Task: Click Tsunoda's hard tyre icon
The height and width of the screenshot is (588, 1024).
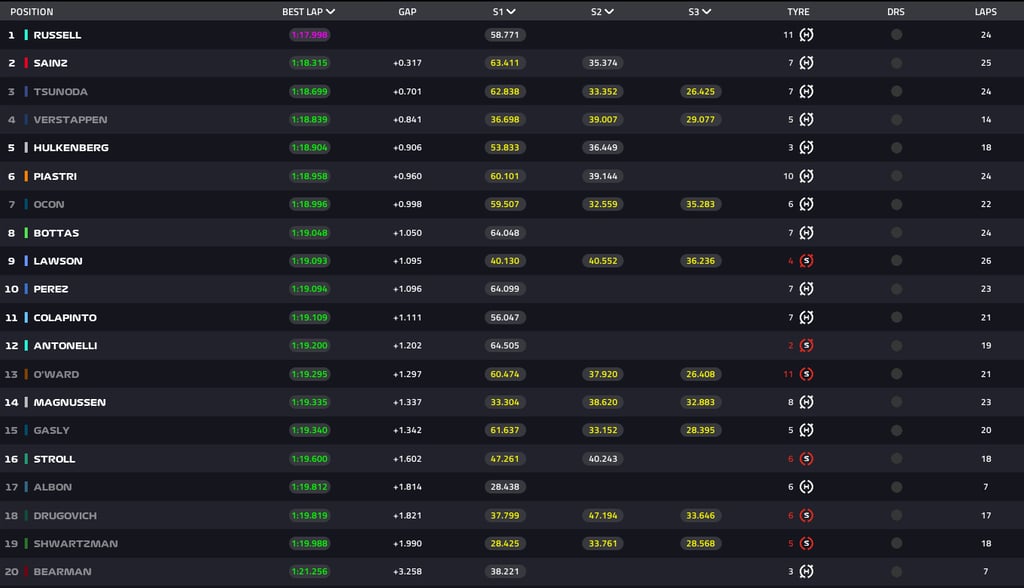Action: click(x=807, y=91)
